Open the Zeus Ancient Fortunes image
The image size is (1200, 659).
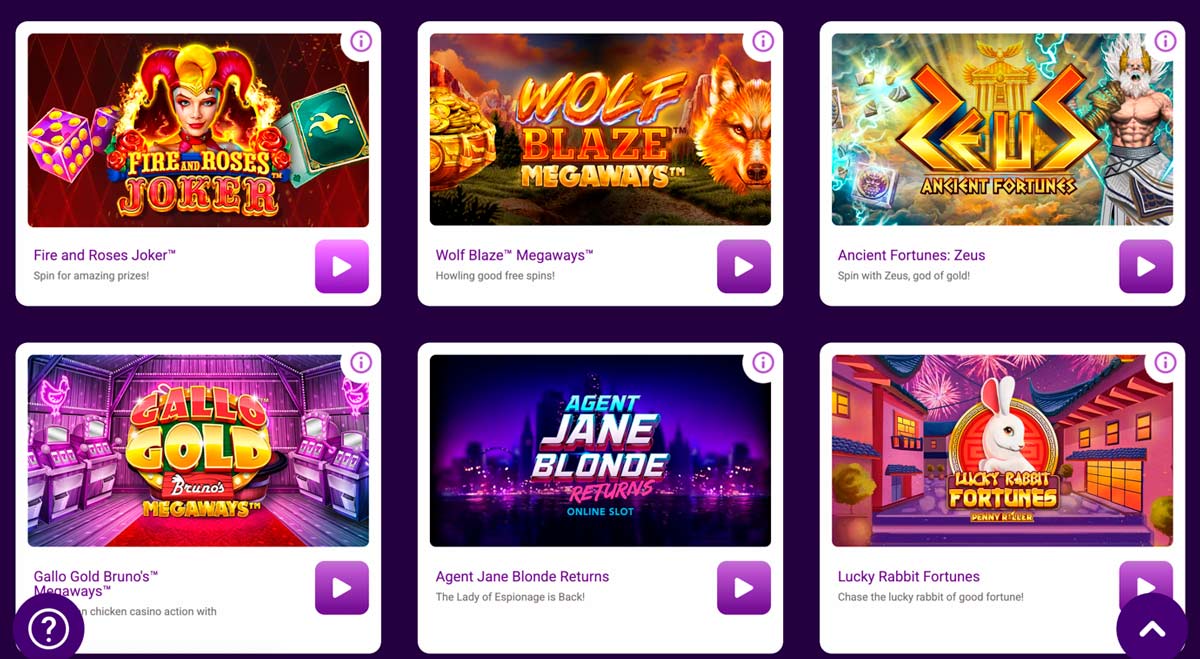(1002, 130)
